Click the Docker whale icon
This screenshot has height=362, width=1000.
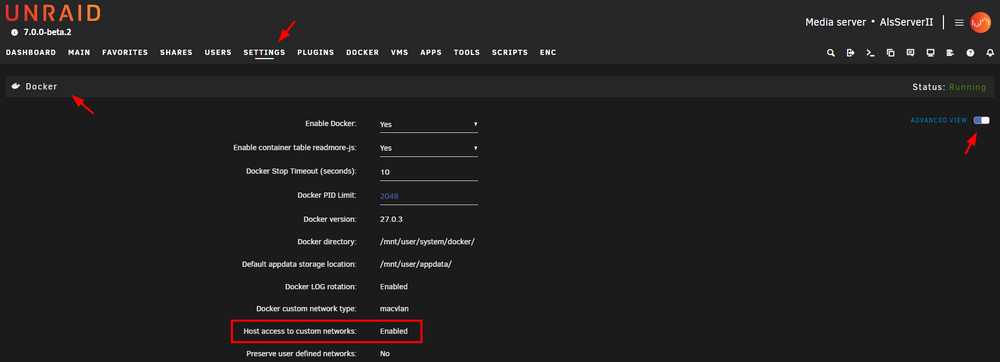pyautogui.click(x=16, y=86)
